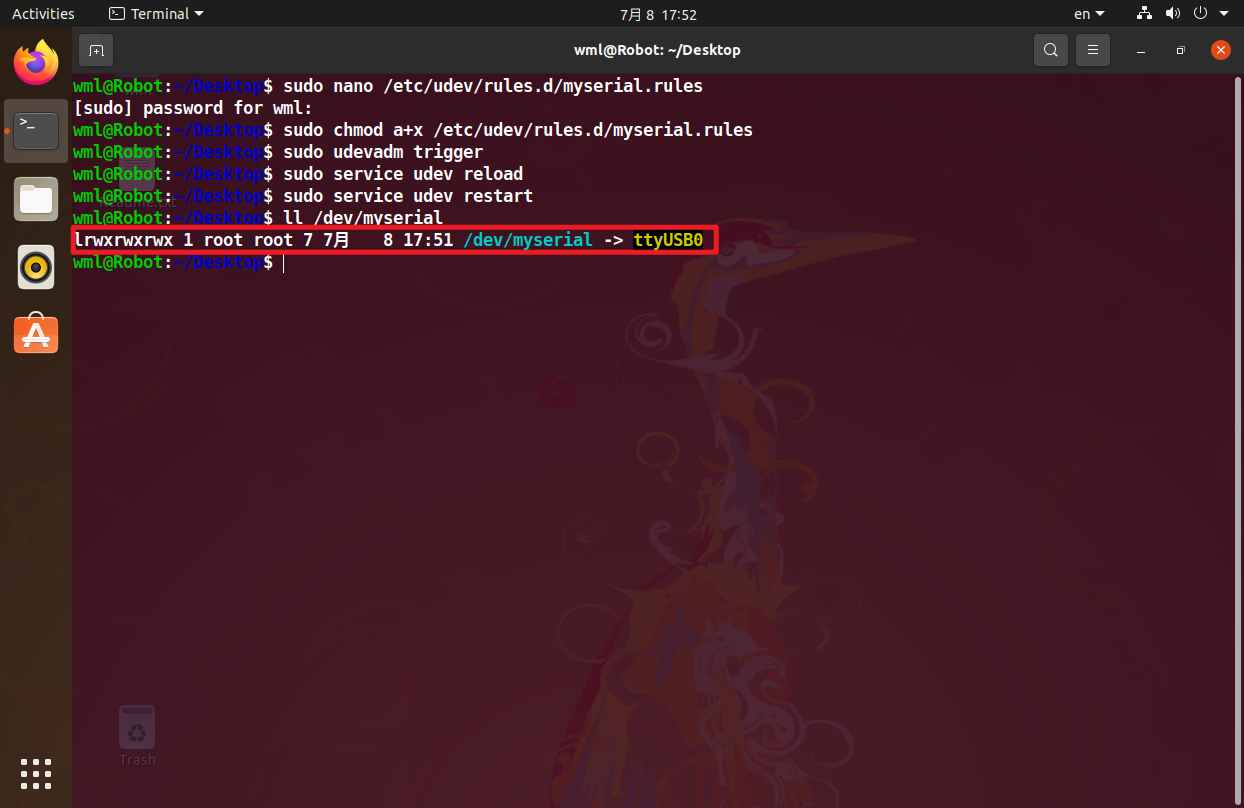Open Ubuntu Software store

(36, 335)
